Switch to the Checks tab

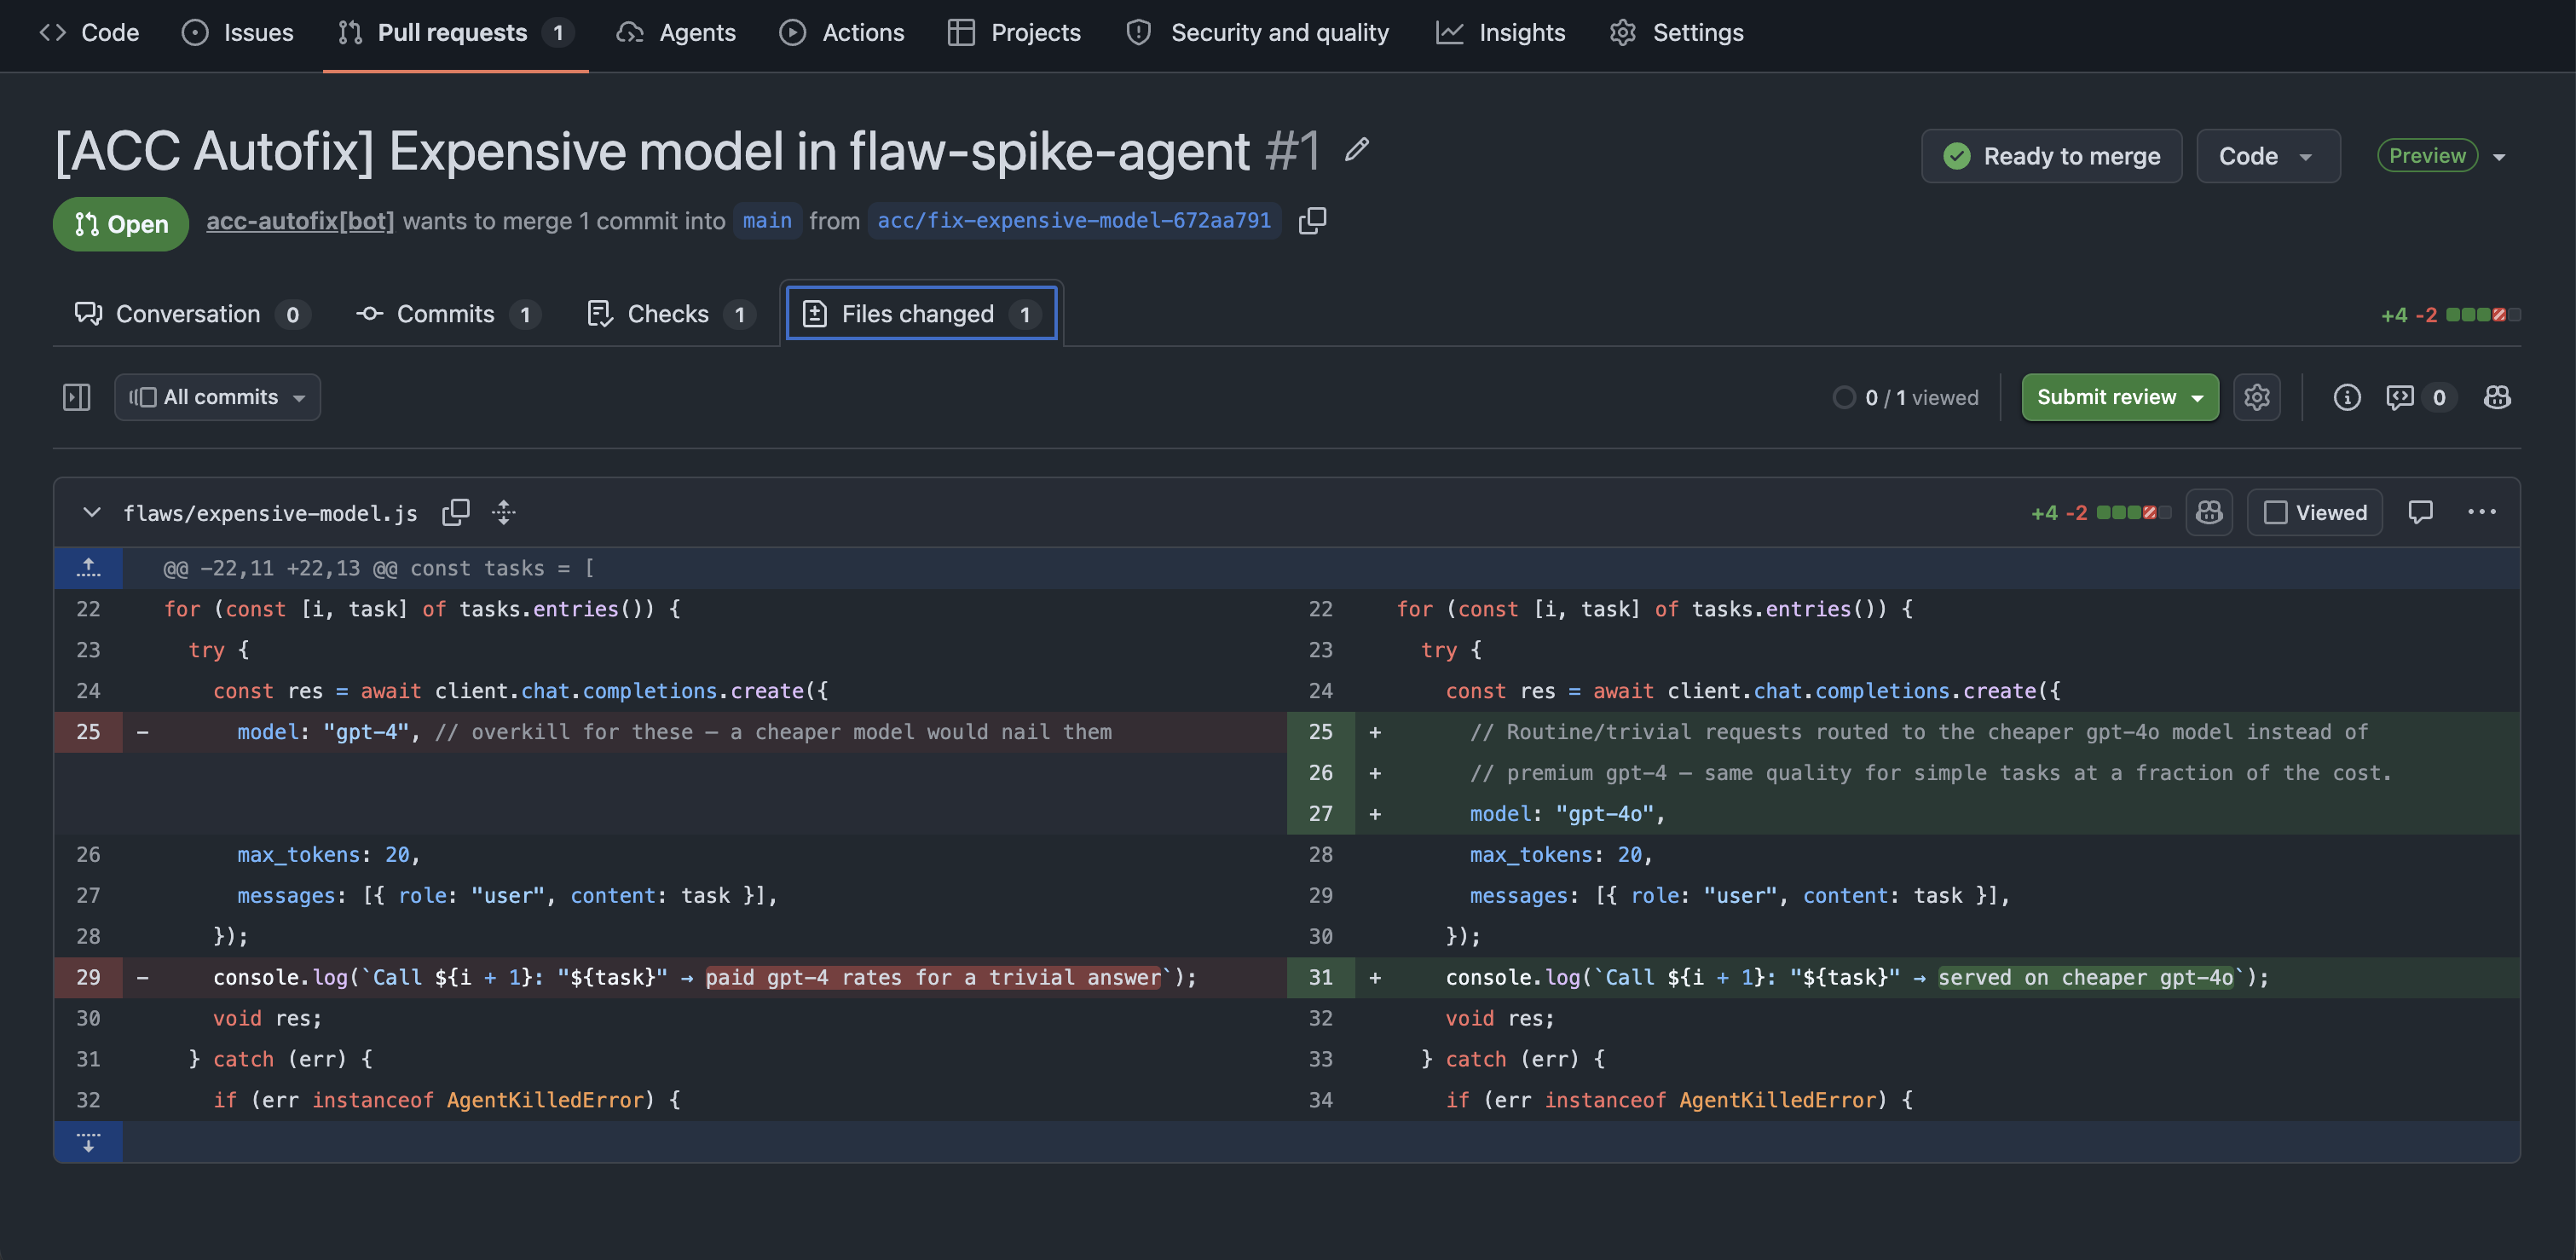coord(670,314)
